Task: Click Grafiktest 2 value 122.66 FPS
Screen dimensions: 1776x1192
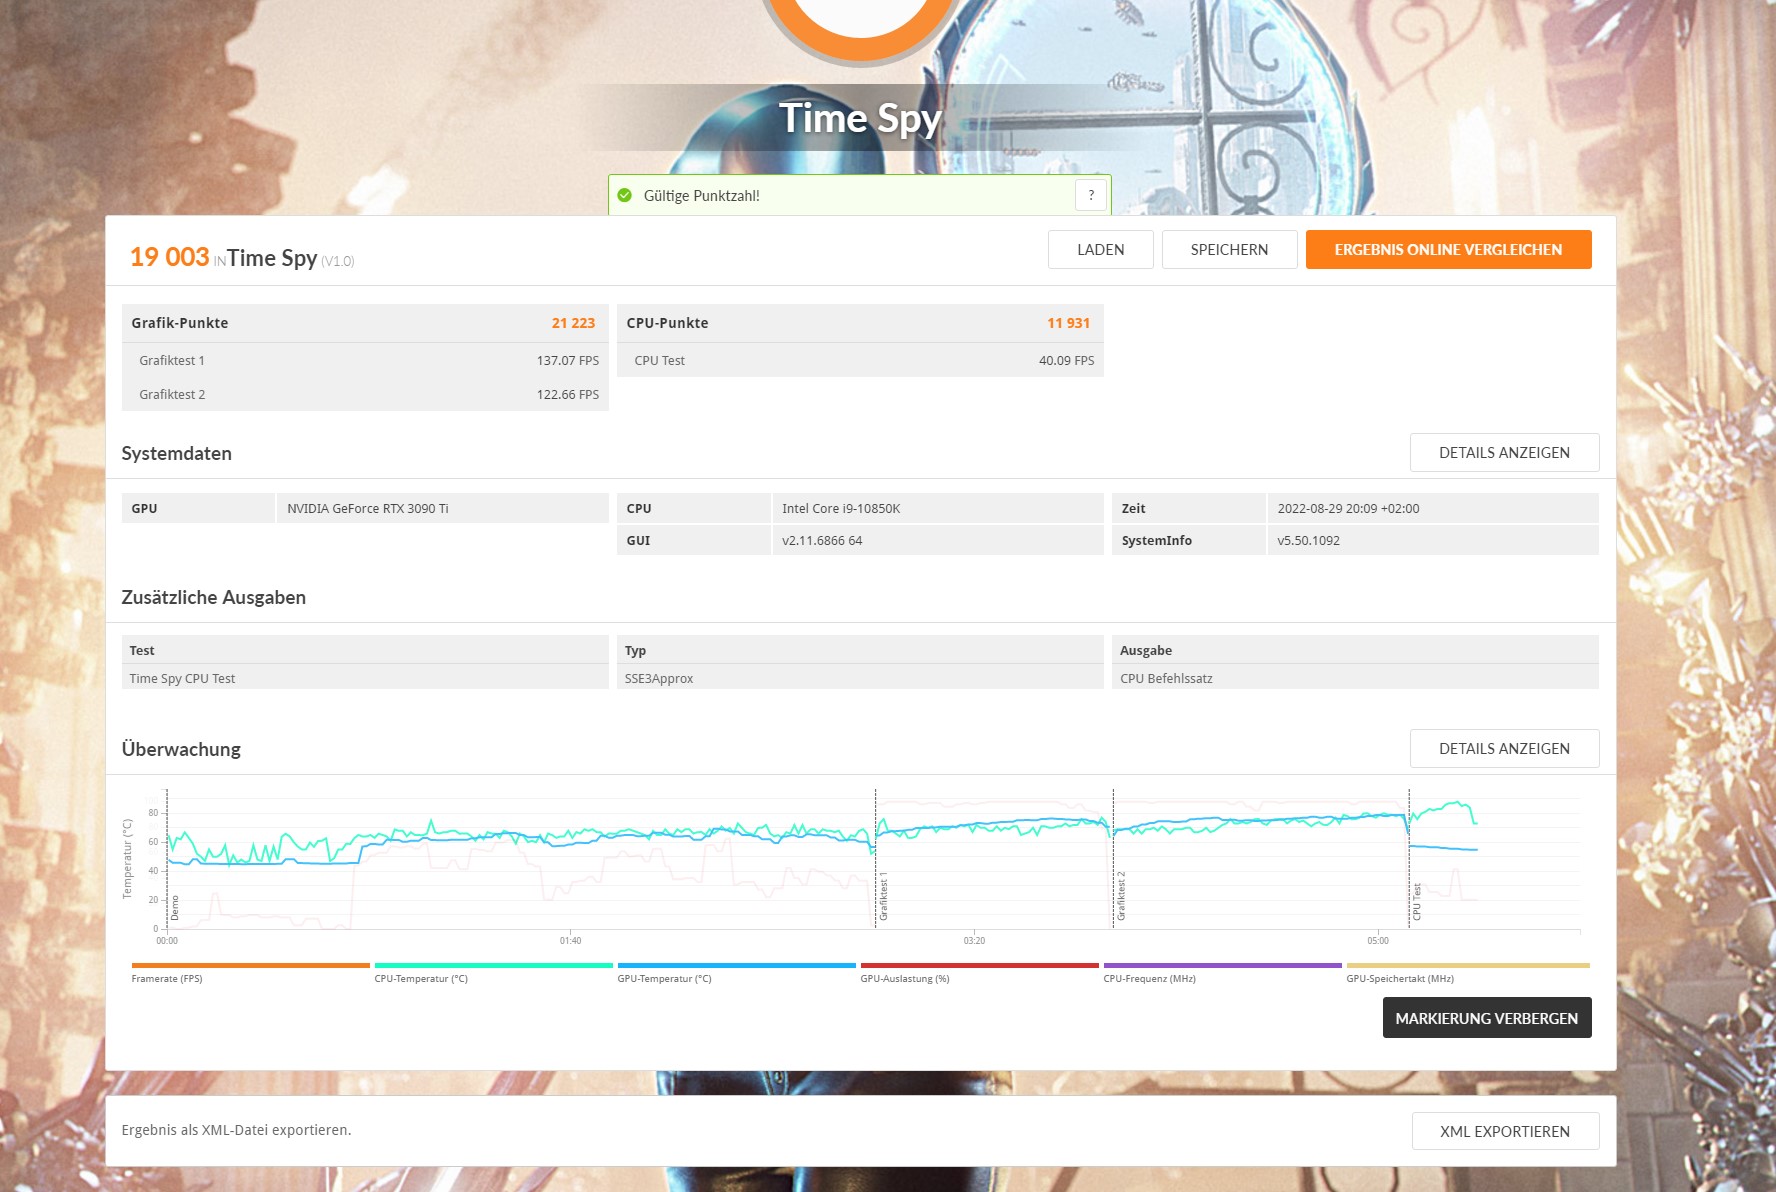Action: (x=568, y=395)
